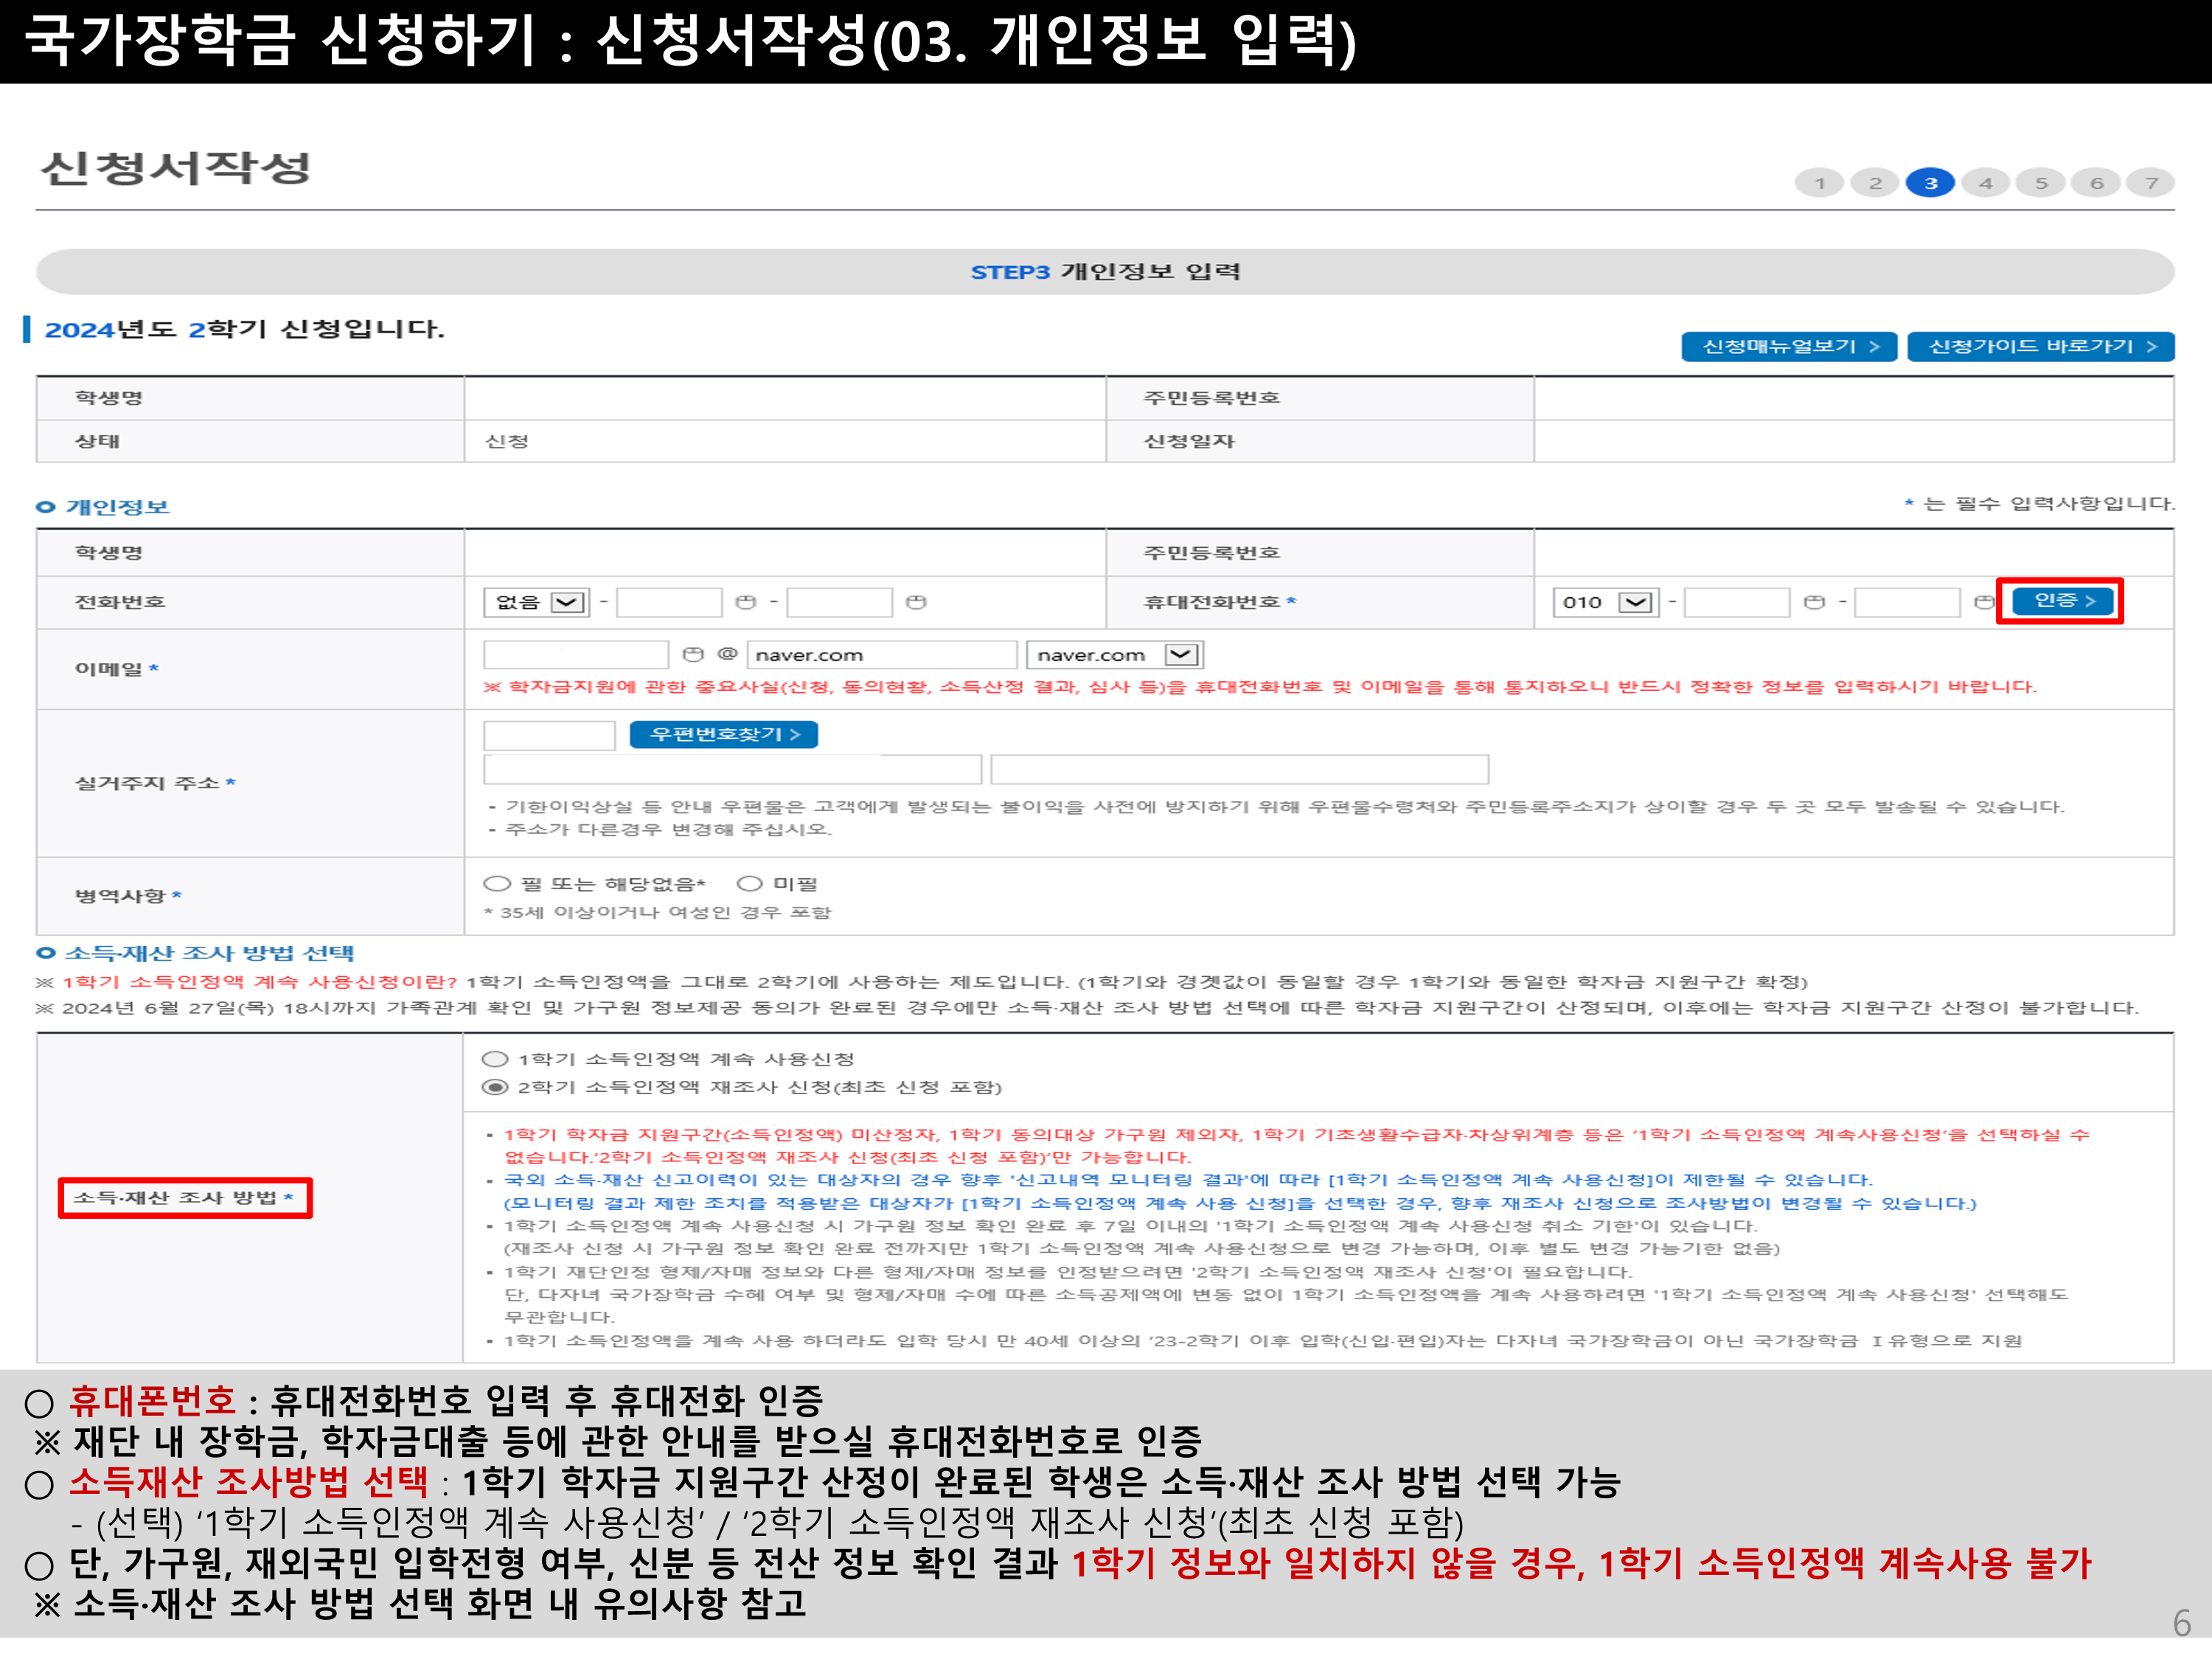Screen dimensions: 2212x1659
Task: Go to step 4 in progress indicator
Action: (1986, 183)
